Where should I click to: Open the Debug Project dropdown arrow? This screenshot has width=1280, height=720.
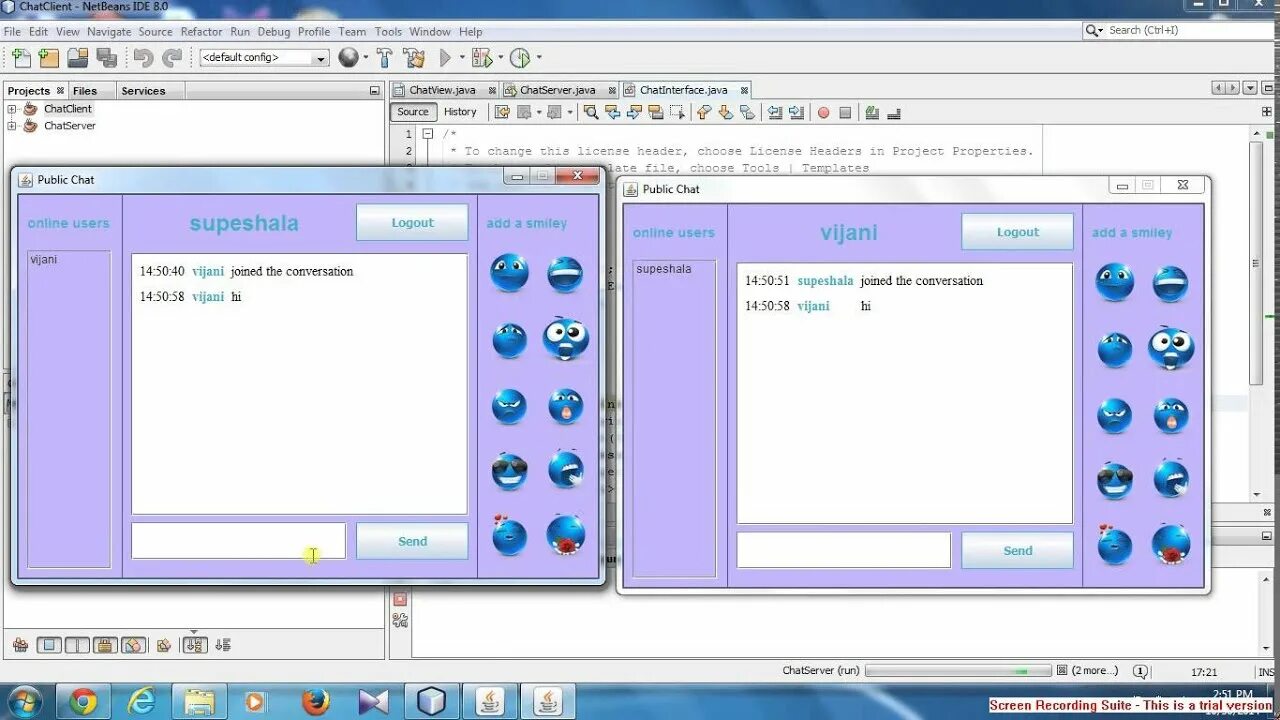point(500,58)
